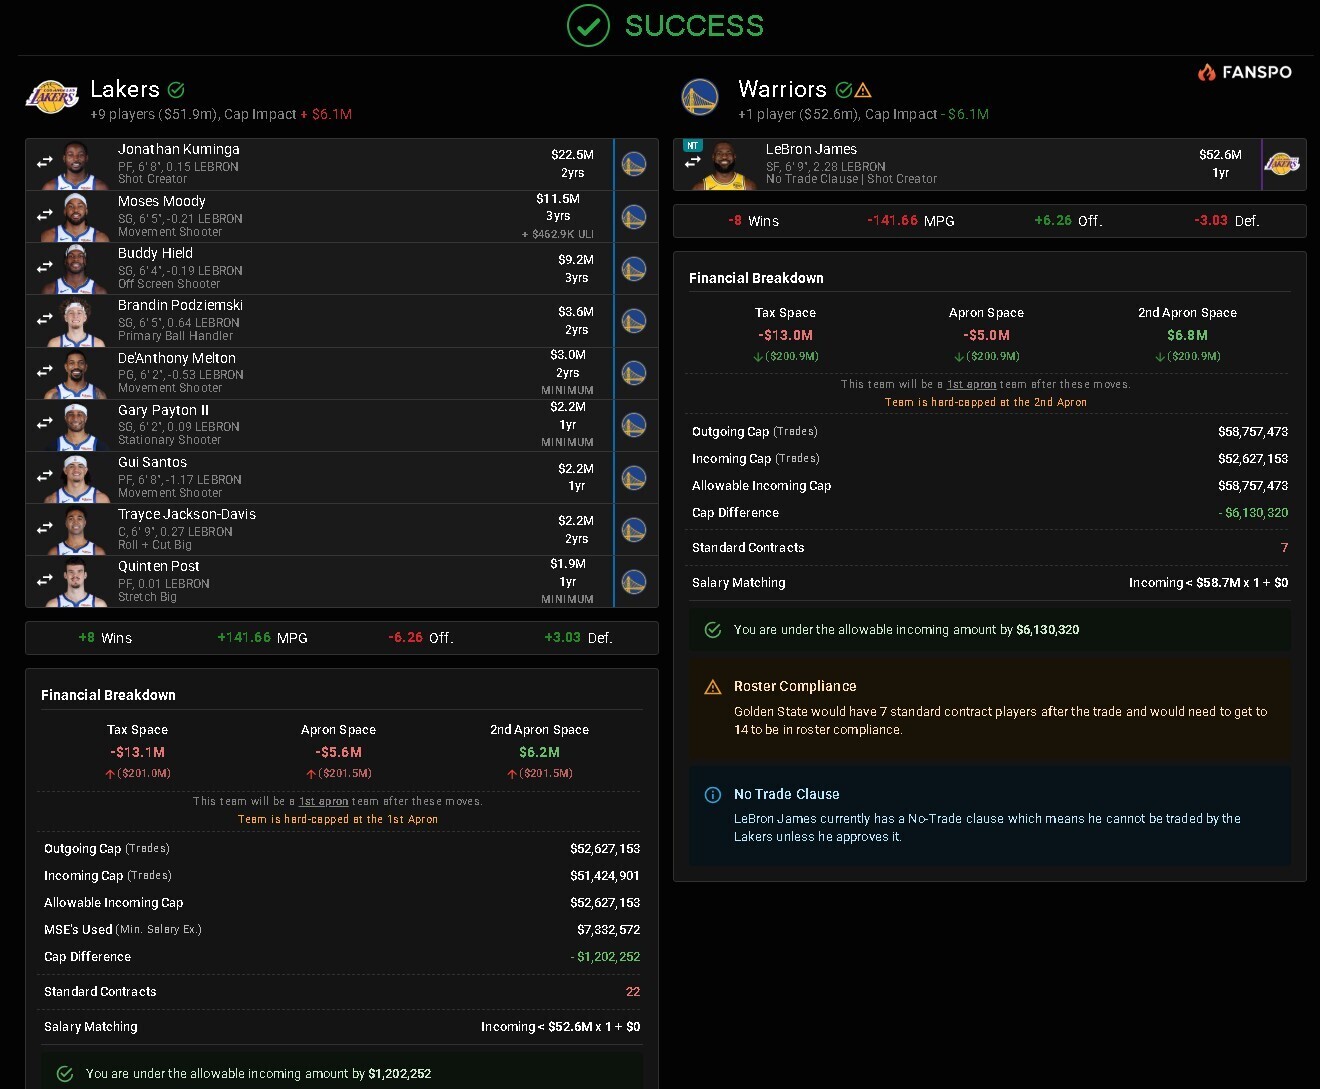This screenshot has width=1320, height=1089.
Task: Click the swap arrows beside LeBron James
Action: click(x=693, y=161)
